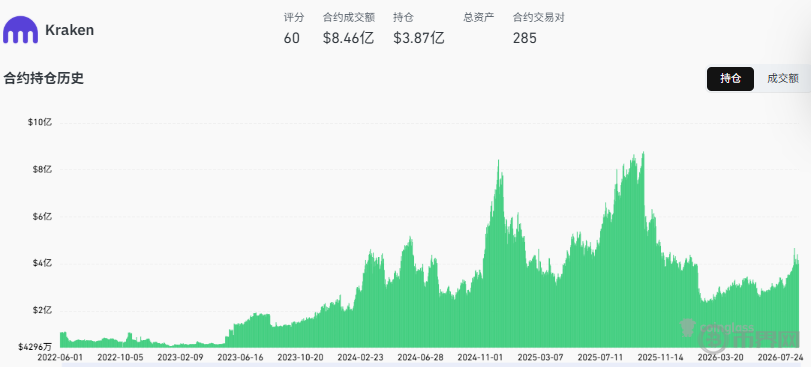The image size is (811, 367).
Task: Click the 评分 column label
Action: pyautogui.click(x=294, y=17)
